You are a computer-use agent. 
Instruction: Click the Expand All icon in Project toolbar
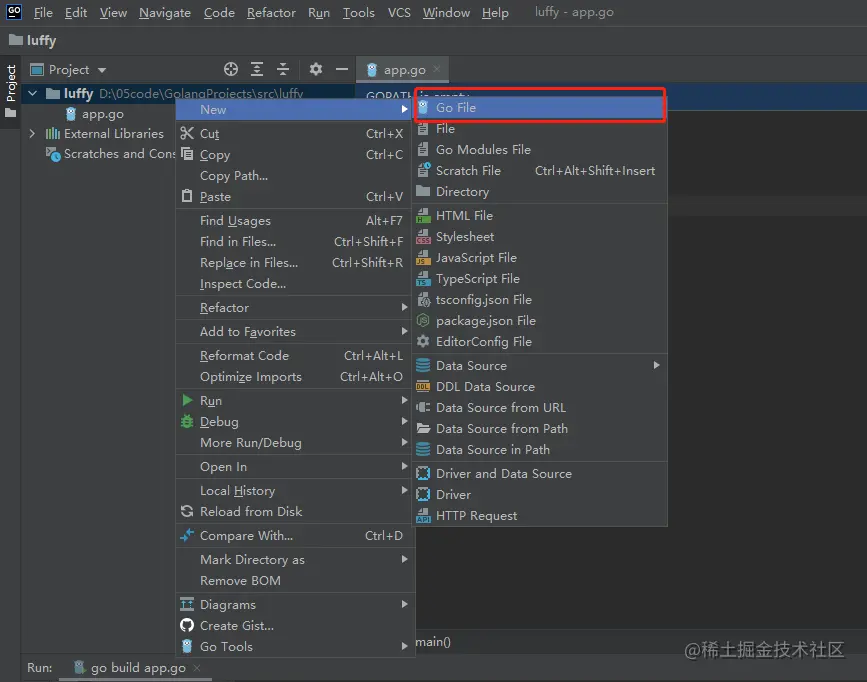pos(257,69)
